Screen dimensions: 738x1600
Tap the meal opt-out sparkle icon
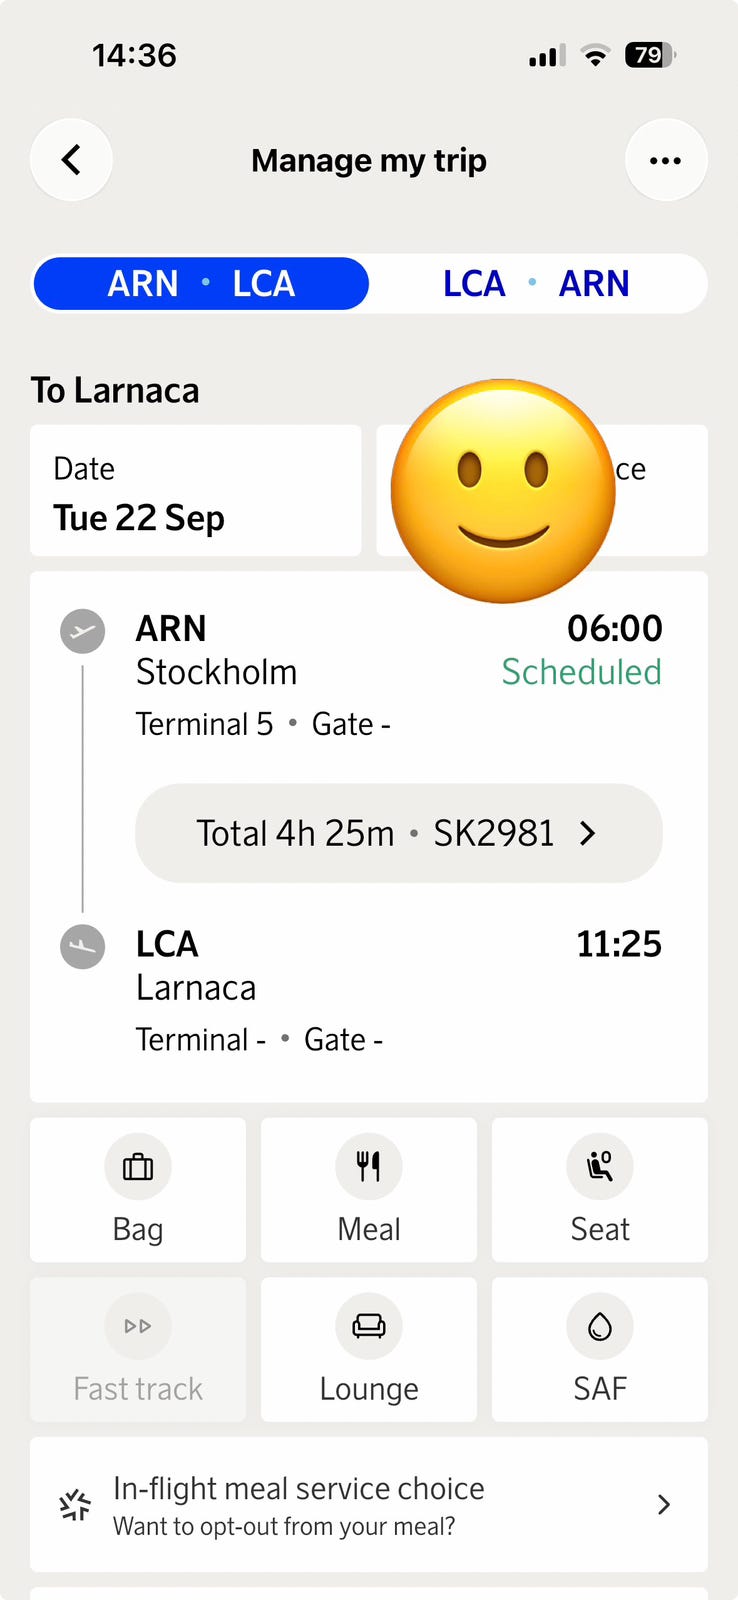75,1505
